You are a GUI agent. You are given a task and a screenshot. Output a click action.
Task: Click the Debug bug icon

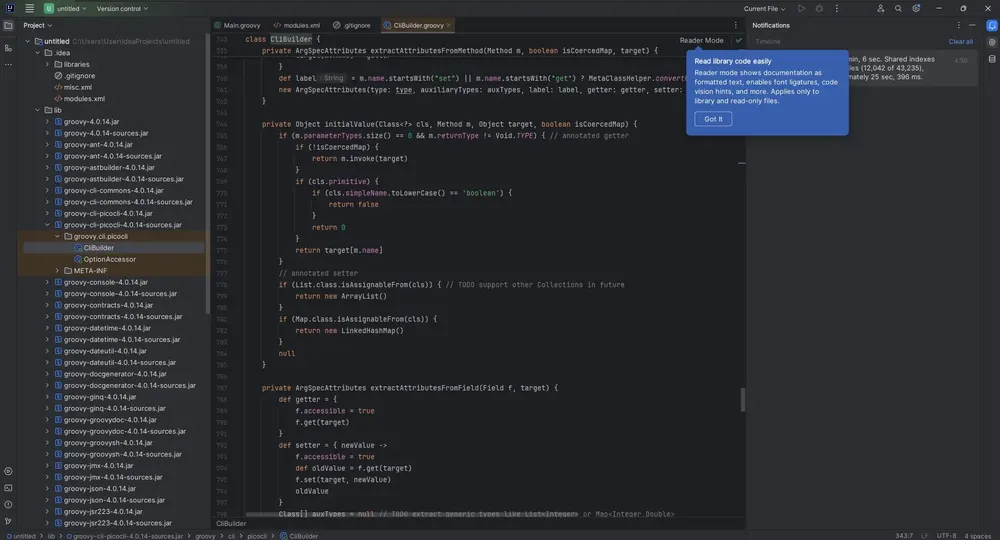820,8
